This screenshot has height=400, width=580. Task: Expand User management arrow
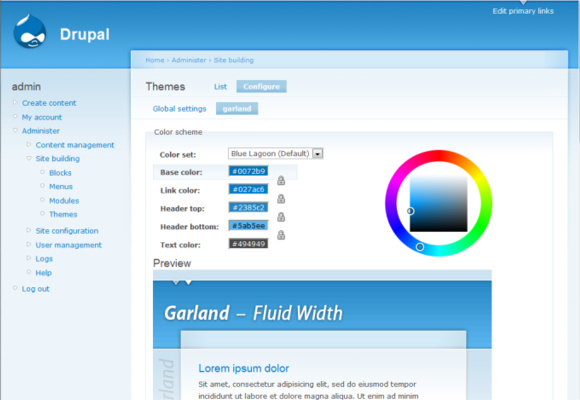click(x=29, y=244)
